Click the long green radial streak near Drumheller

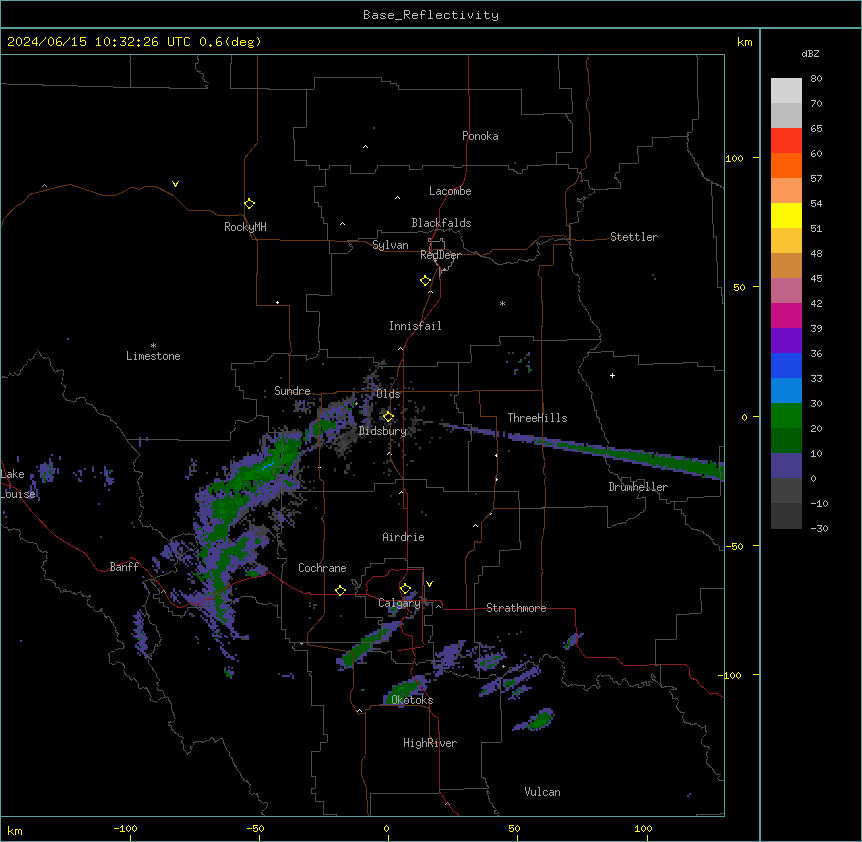coord(618,452)
